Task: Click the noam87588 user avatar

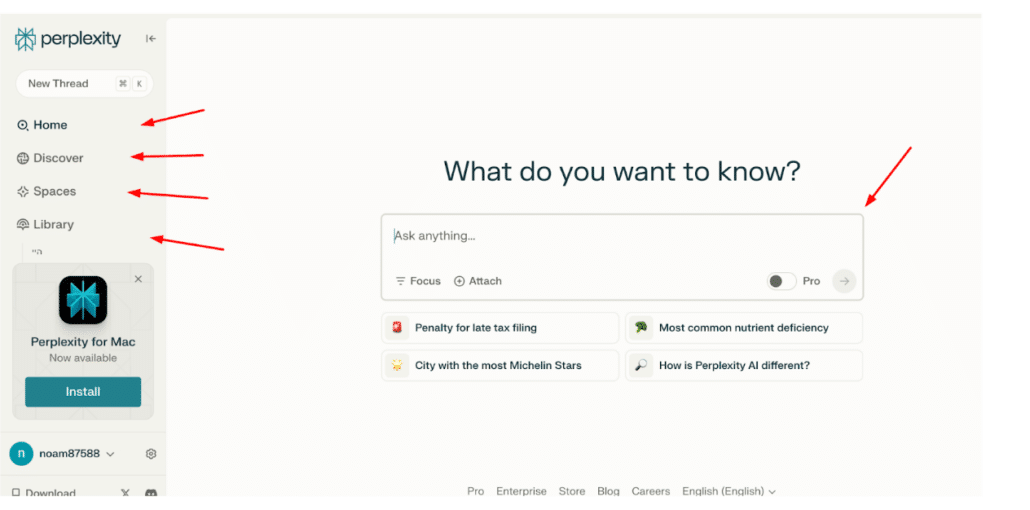Action: click(x=21, y=453)
